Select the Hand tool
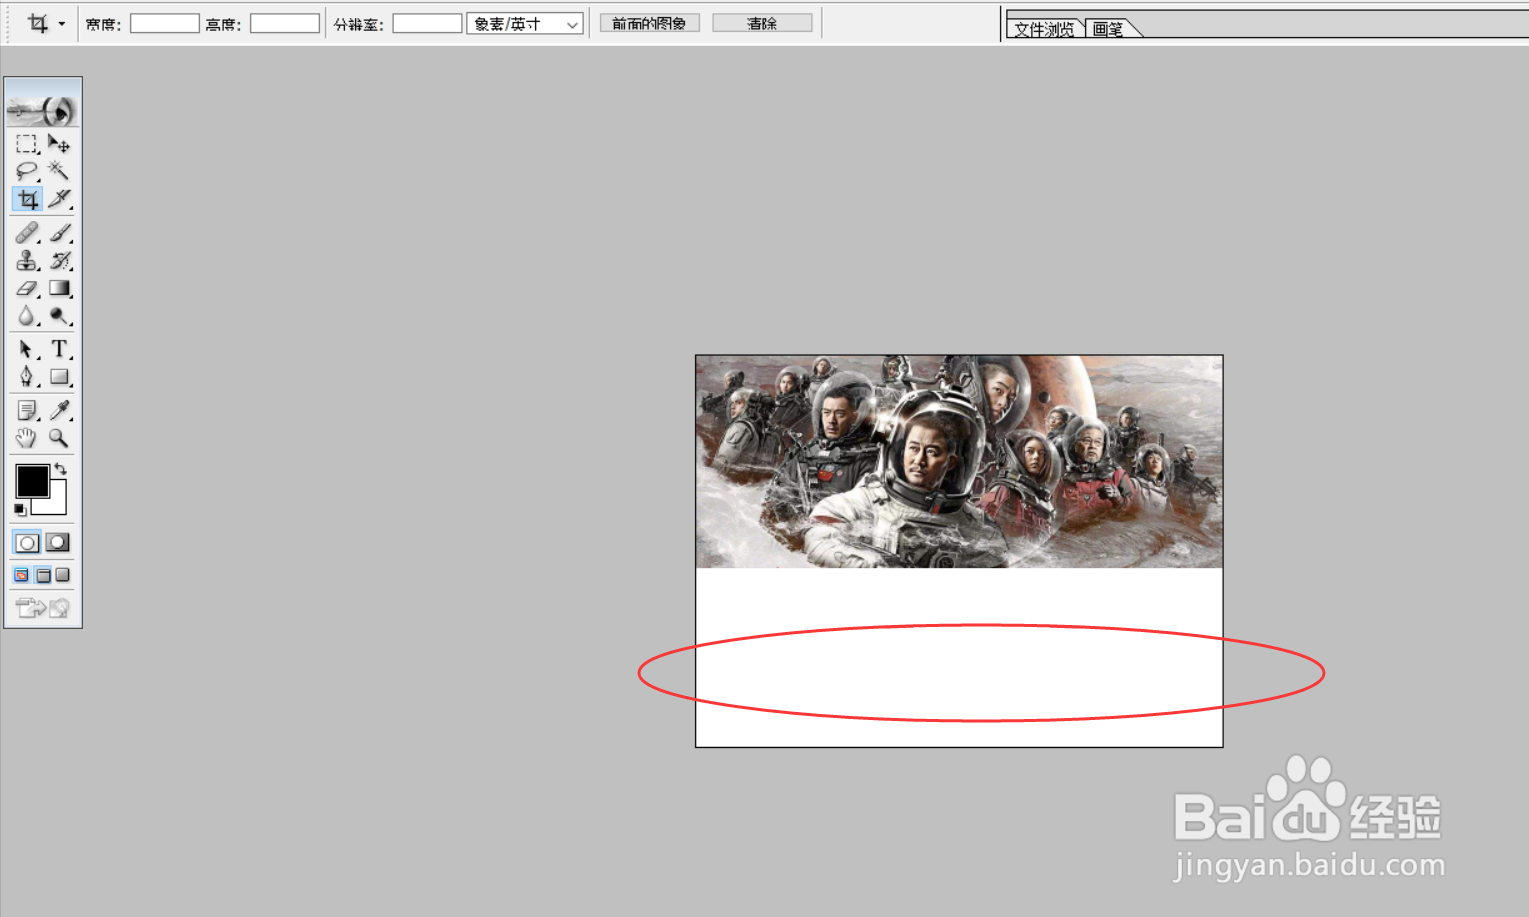1529x917 pixels. (27, 438)
